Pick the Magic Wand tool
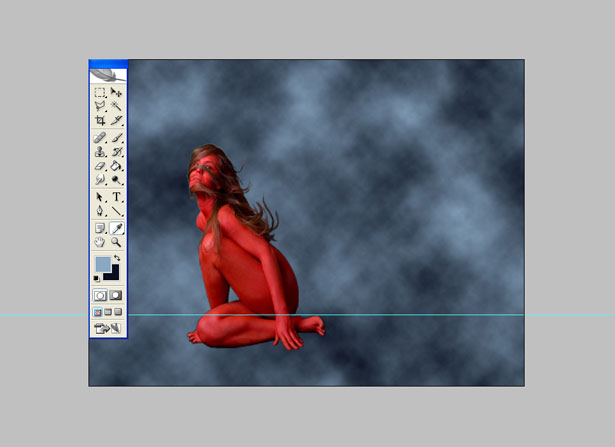615x447 pixels. [116, 106]
